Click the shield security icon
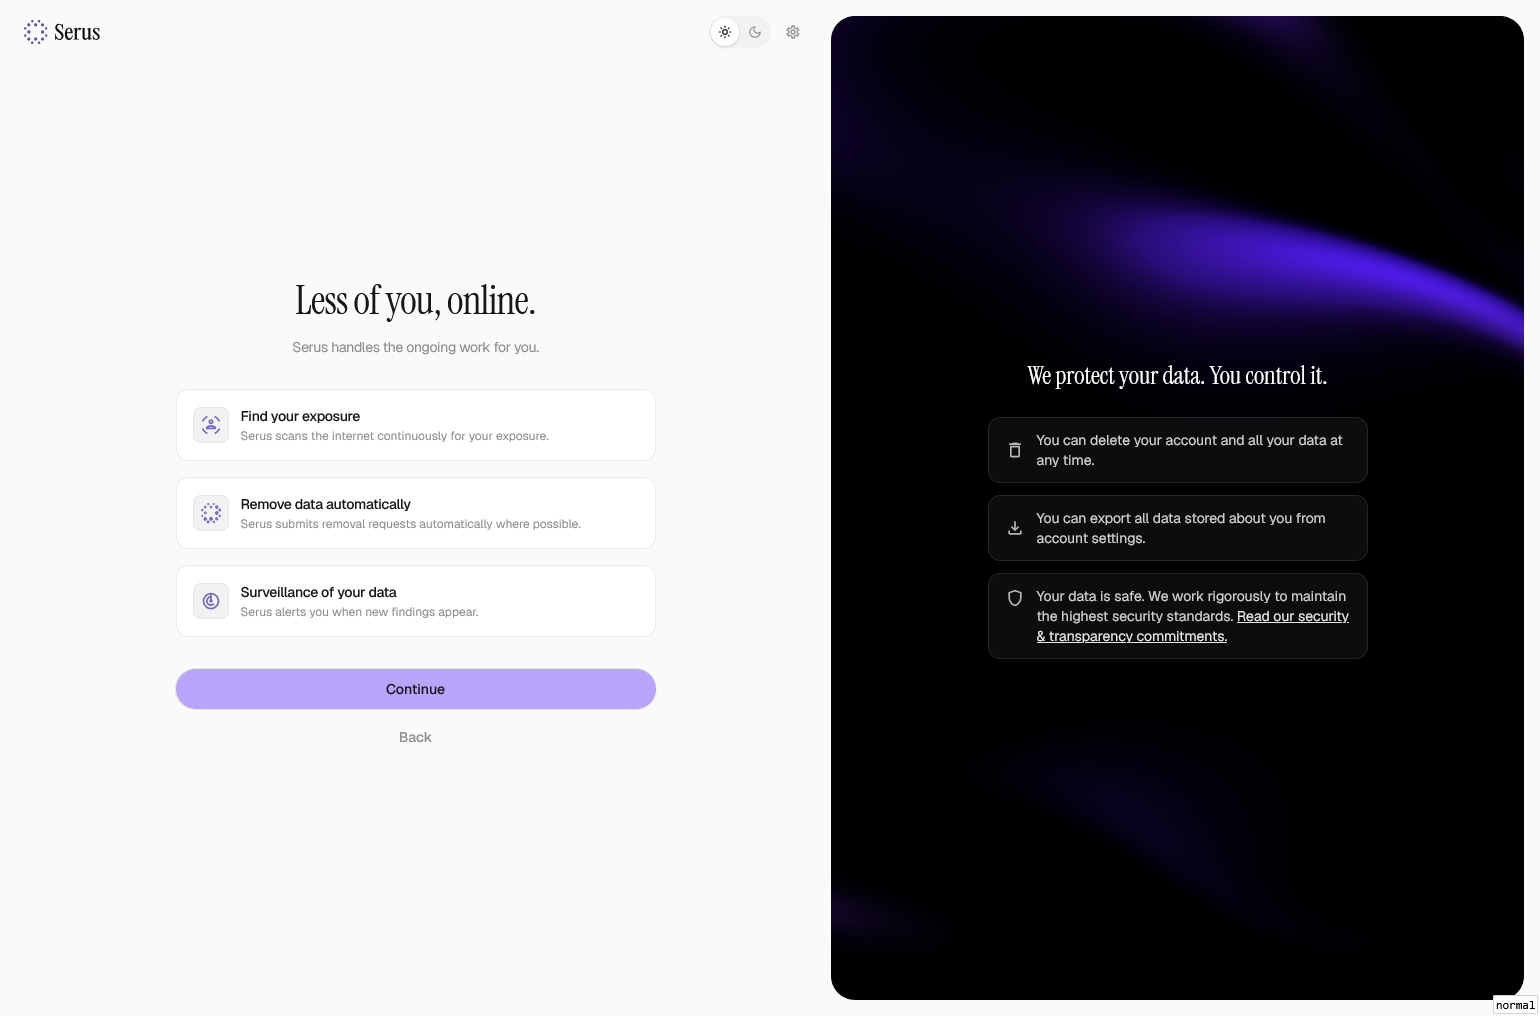This screenshot has height=1016, width=1540. click(1015, 598)
